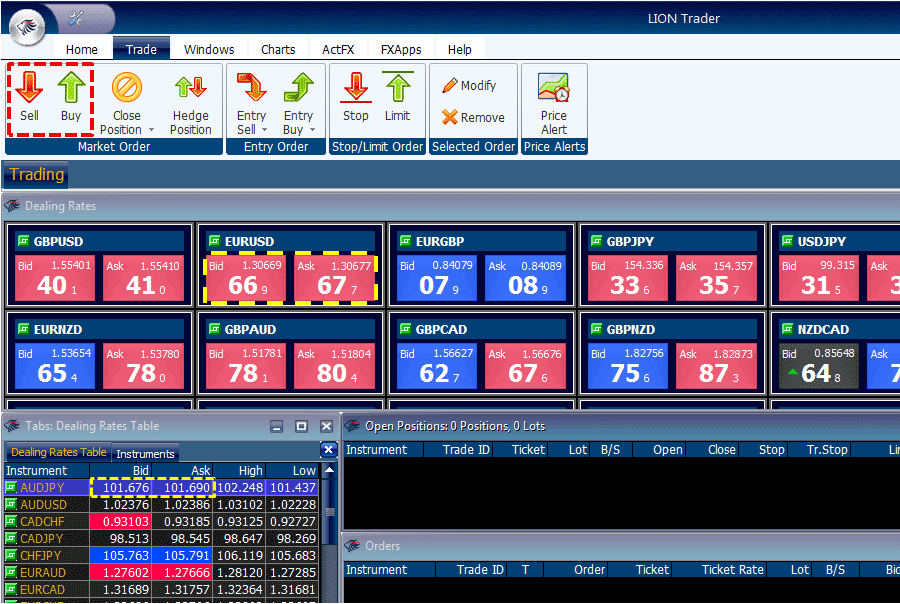Viewport: 900px width, 604px height.
Task: Click the quick access tools icon in title bar
Action: [x=76, y=18]
